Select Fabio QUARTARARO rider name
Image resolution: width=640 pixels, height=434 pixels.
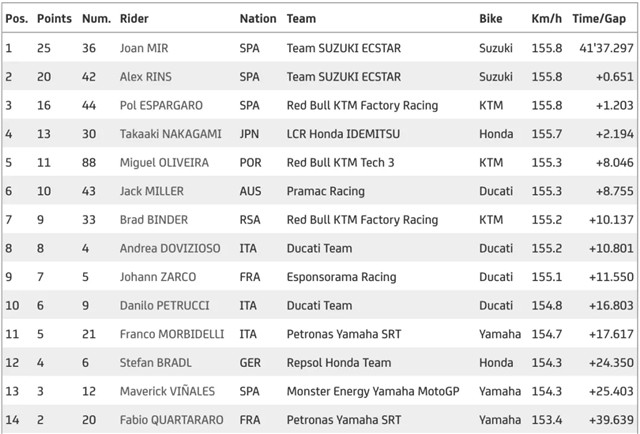coord(171,420)
